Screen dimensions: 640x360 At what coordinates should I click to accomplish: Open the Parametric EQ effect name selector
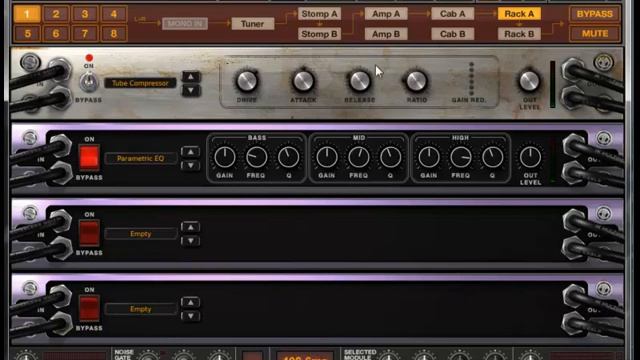click(140, 158)
